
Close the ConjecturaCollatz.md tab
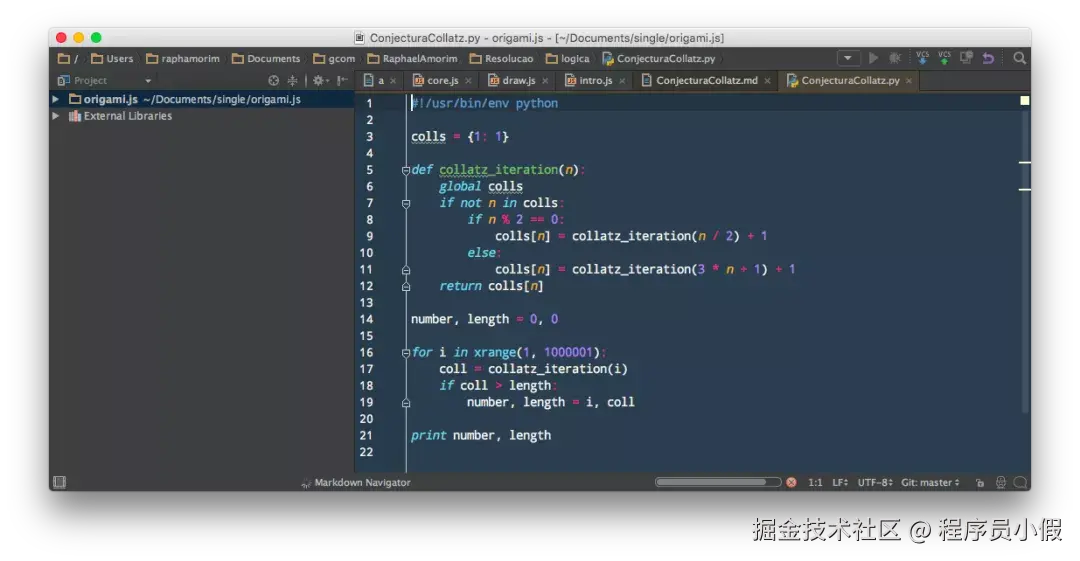pyautogui.click(x=767, y=81)
